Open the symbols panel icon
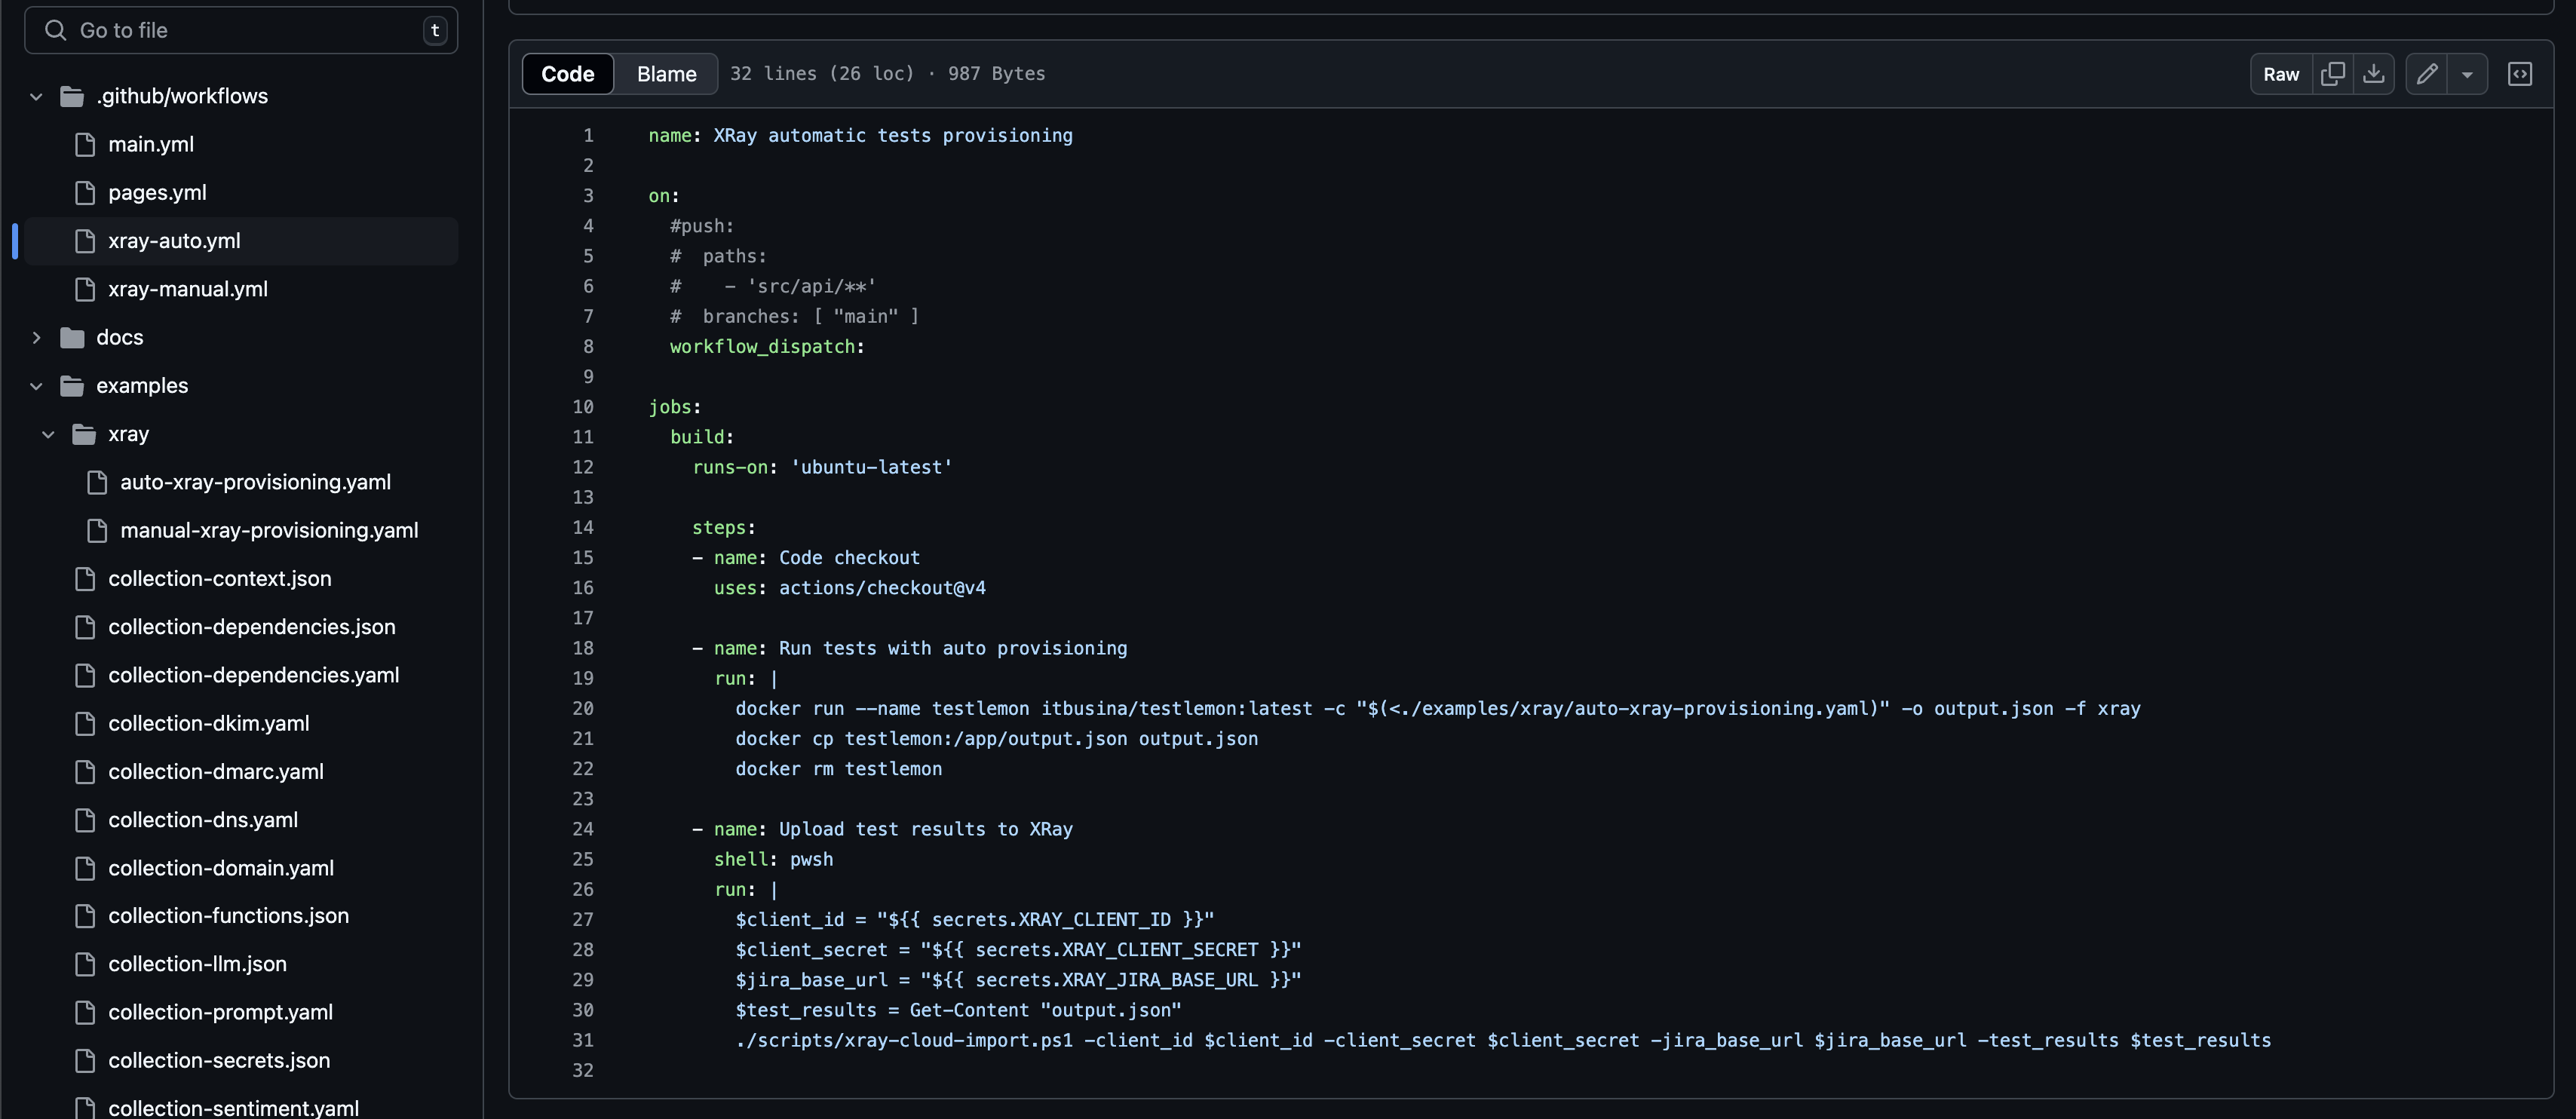 click(x=2520, y=74)
